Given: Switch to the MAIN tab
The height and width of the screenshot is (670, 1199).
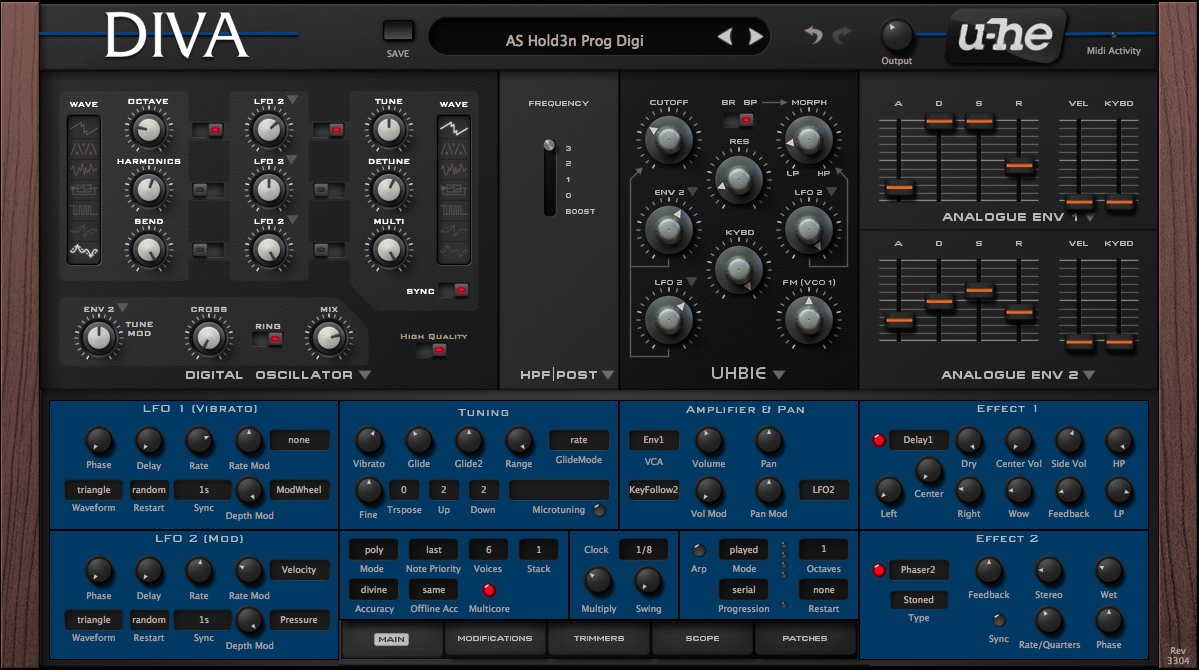Looking at the screenshot, I should tap(392, 639).
